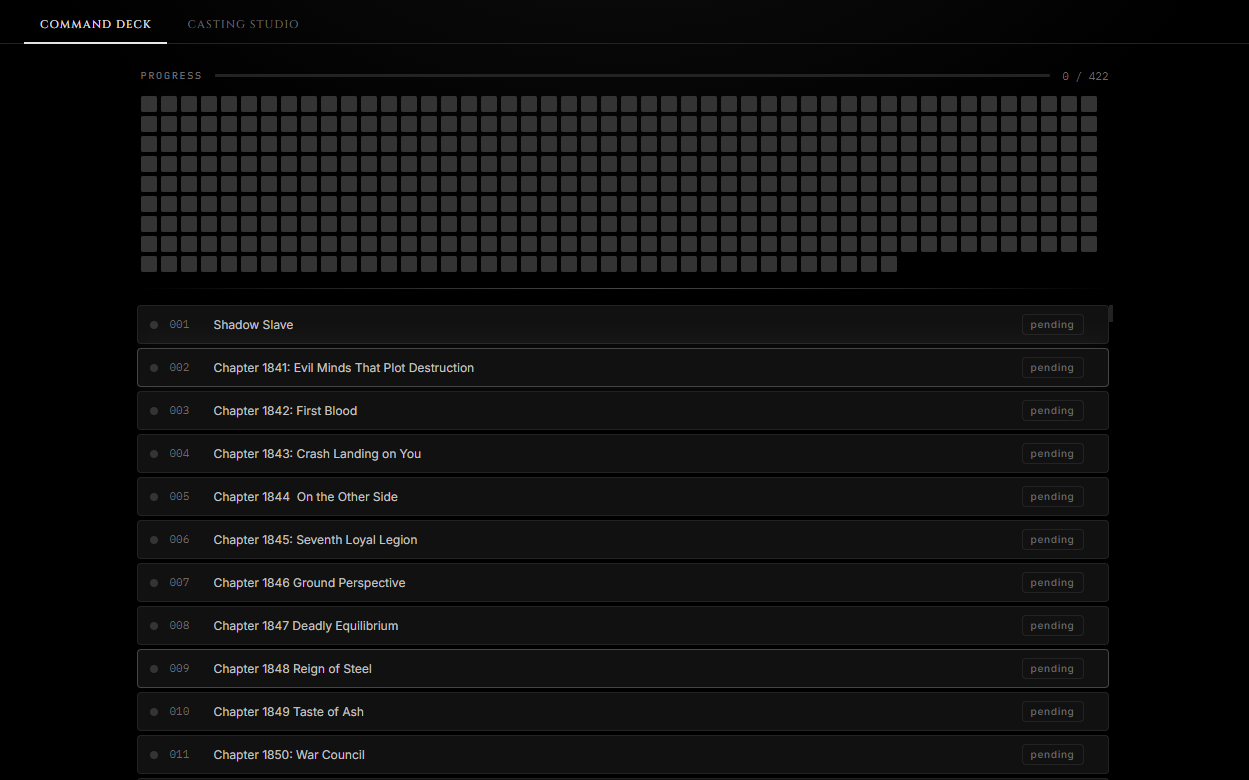1249x780 pixels.
Task: Select Chapter 1841: Evil Minds That Plot Destruction
Action: tap(623, 368)
